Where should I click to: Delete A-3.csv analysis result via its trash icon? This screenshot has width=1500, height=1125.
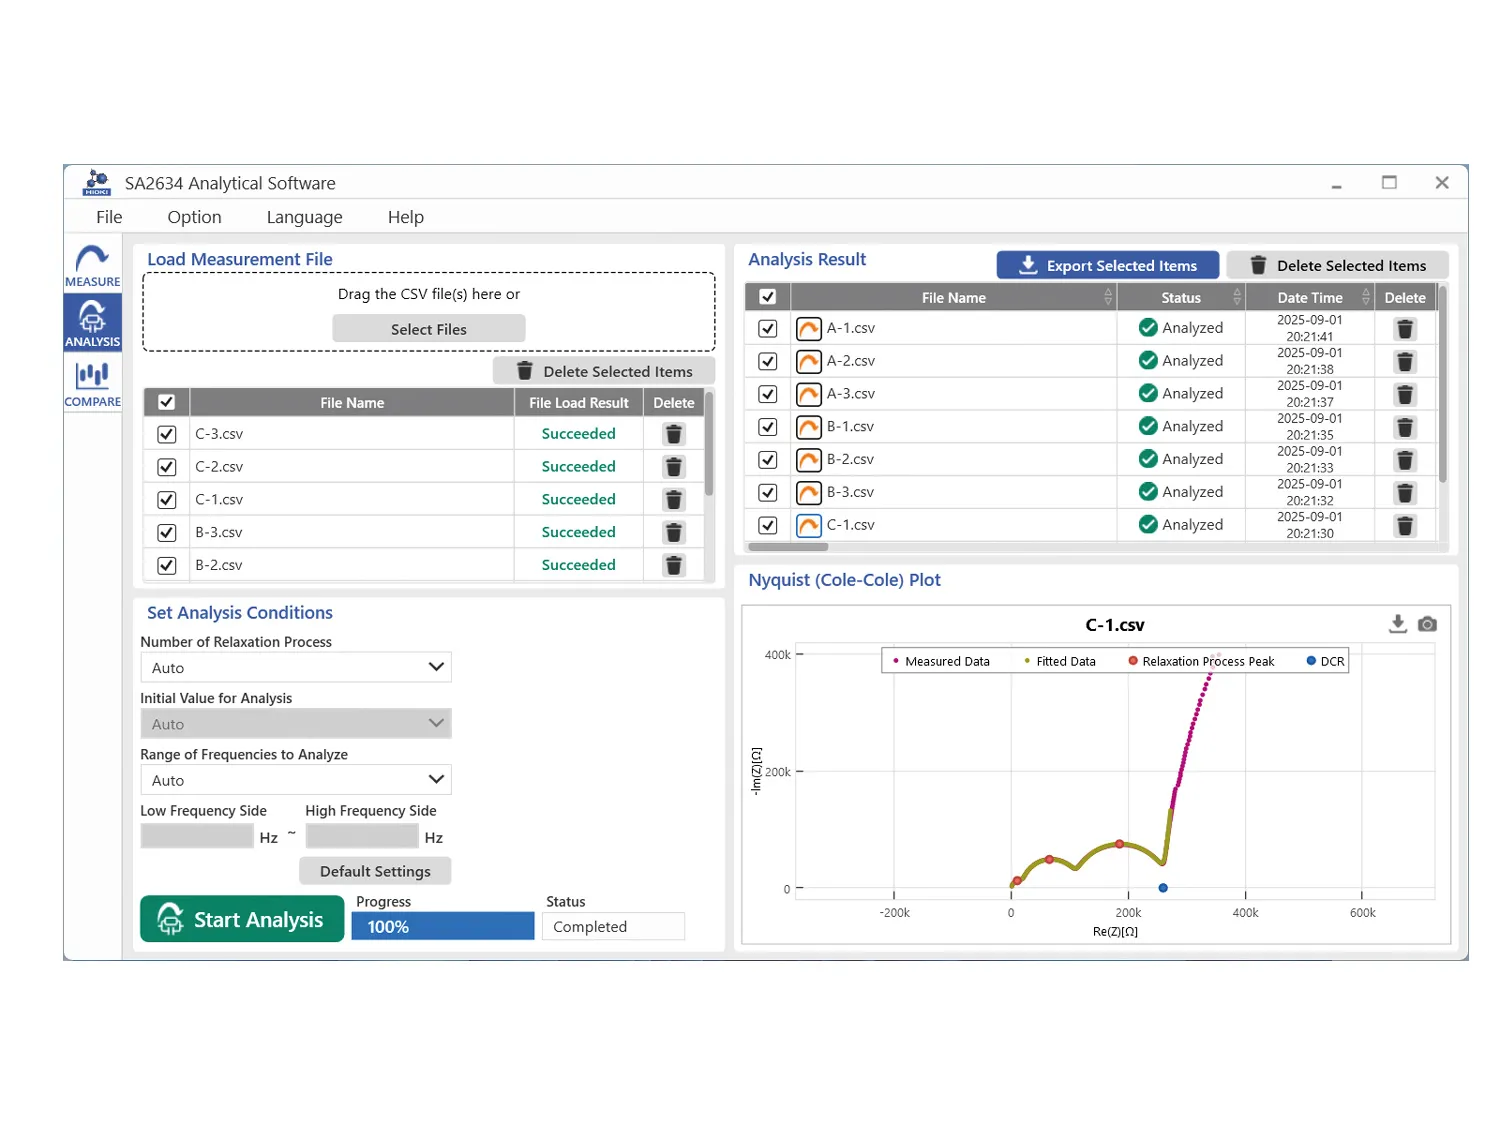[x=1405, y=395]
